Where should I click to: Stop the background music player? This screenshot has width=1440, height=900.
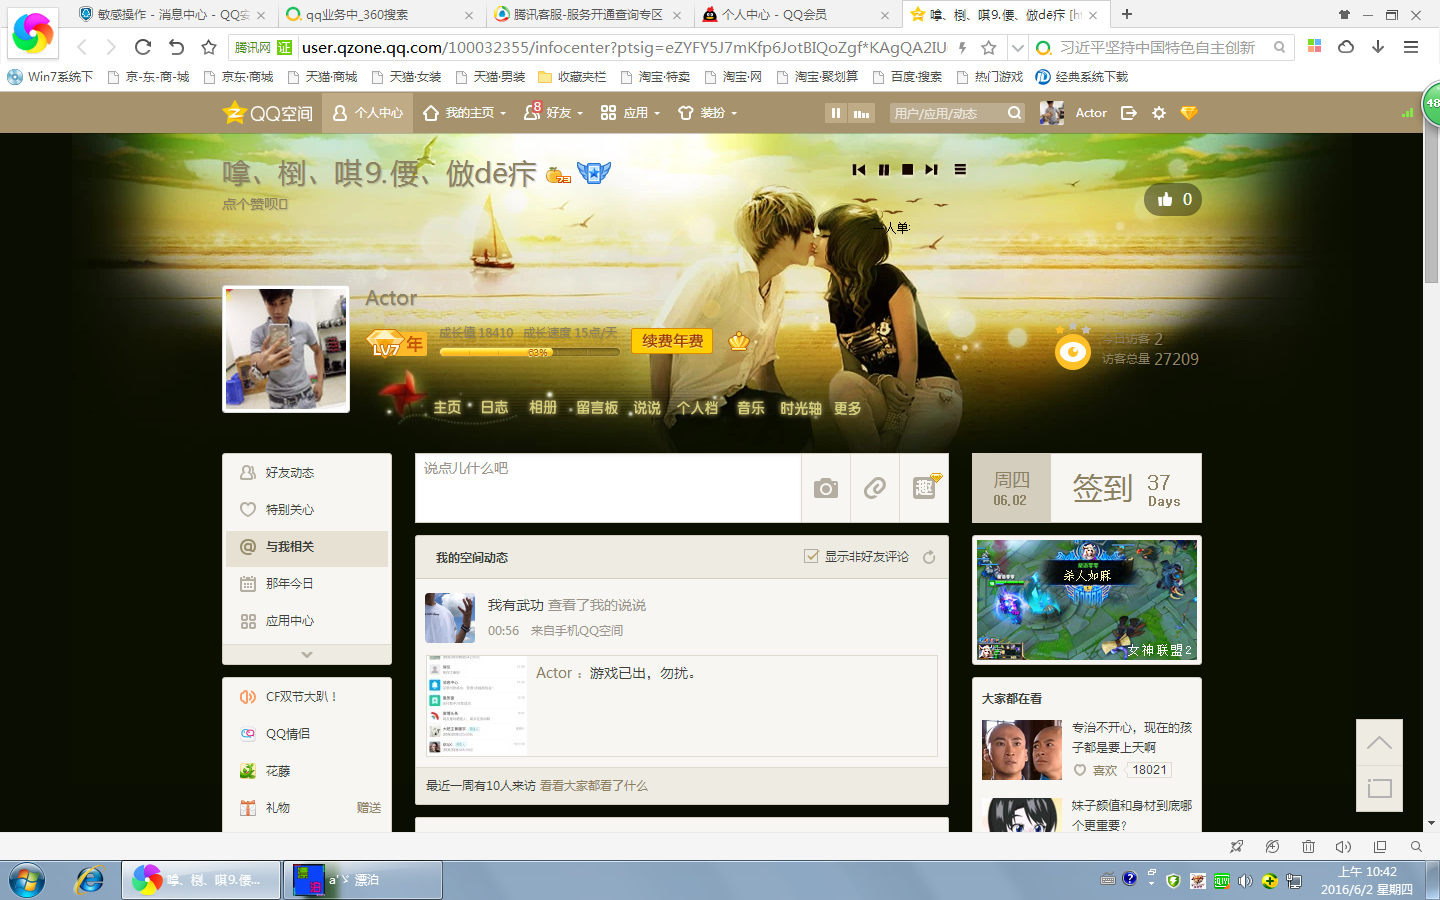coord(907,170)
